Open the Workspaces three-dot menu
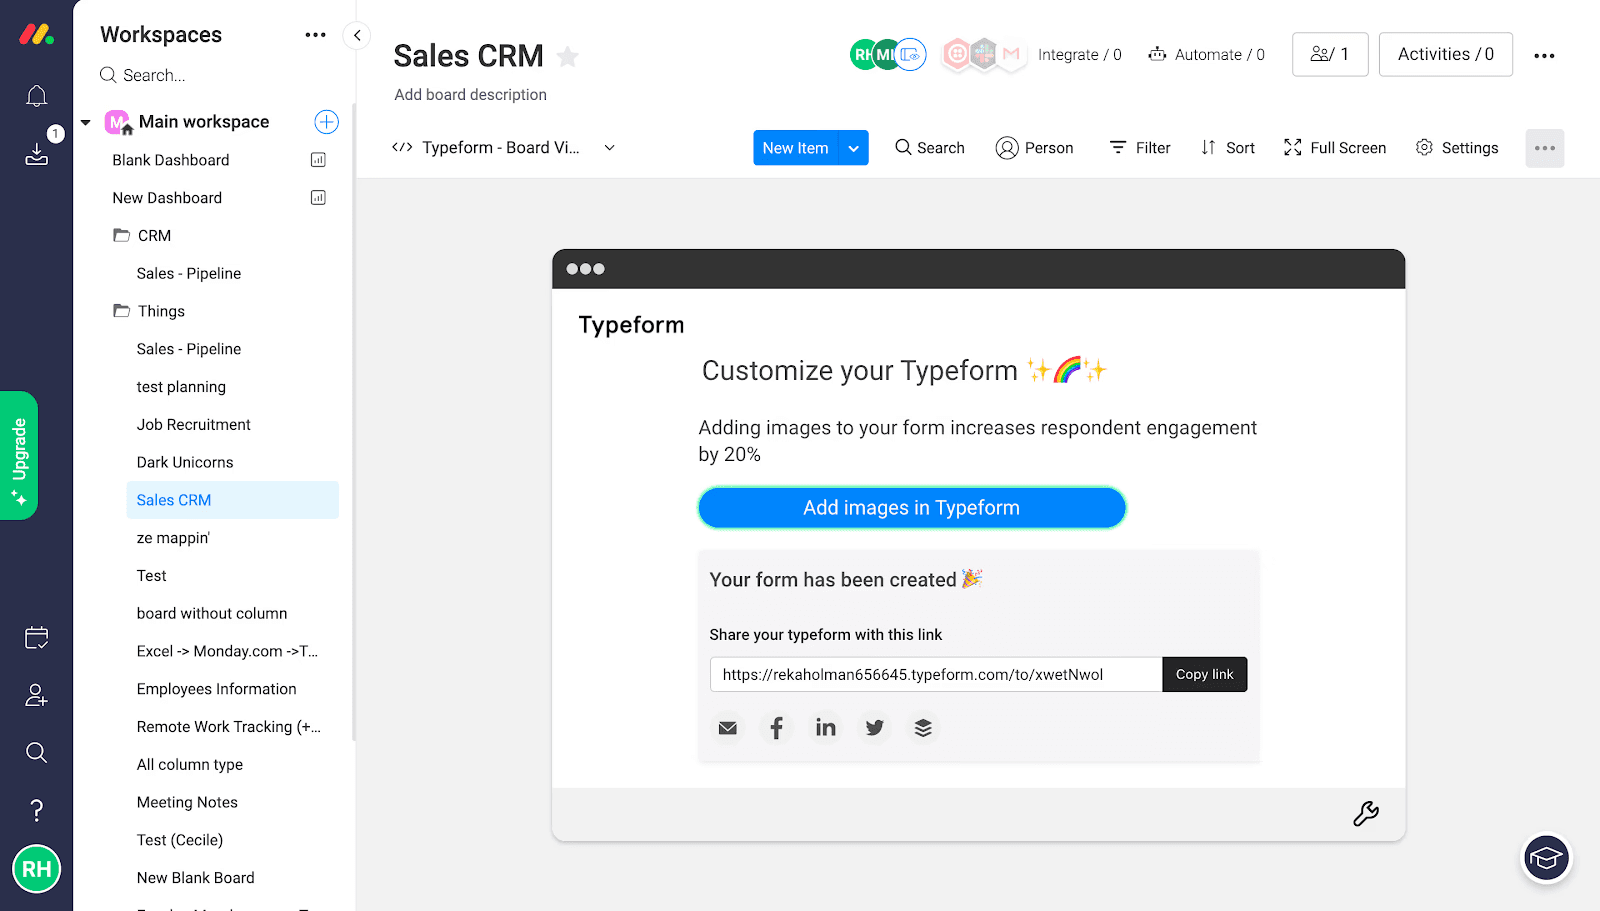1600x911 pixels. point(315,35)
